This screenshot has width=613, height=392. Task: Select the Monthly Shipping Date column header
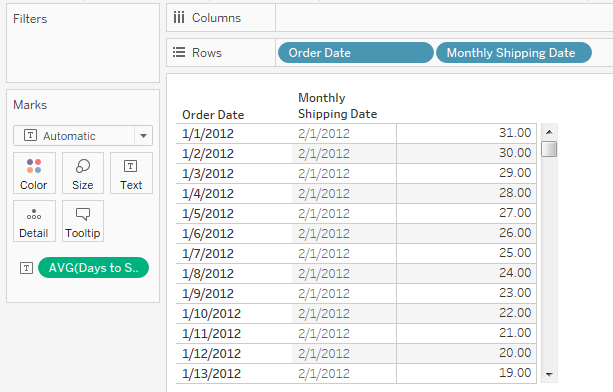coord(337,106)
